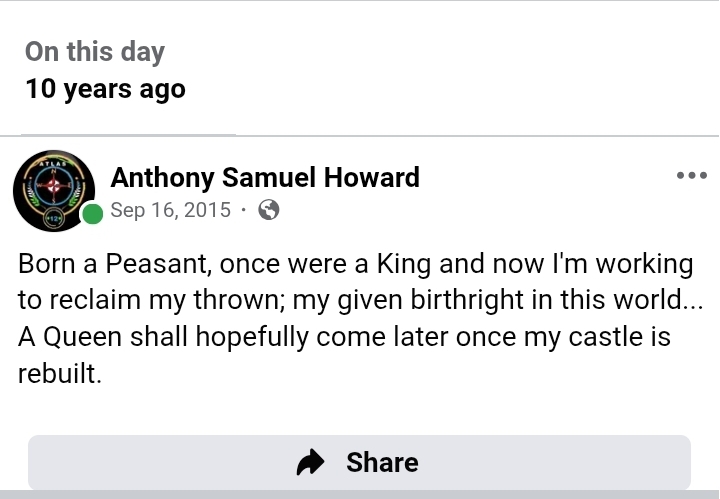The width and height of the screenshot is (720, 499).
Task: Click the "to reclaim my thrown" post line
Action: 360,300
